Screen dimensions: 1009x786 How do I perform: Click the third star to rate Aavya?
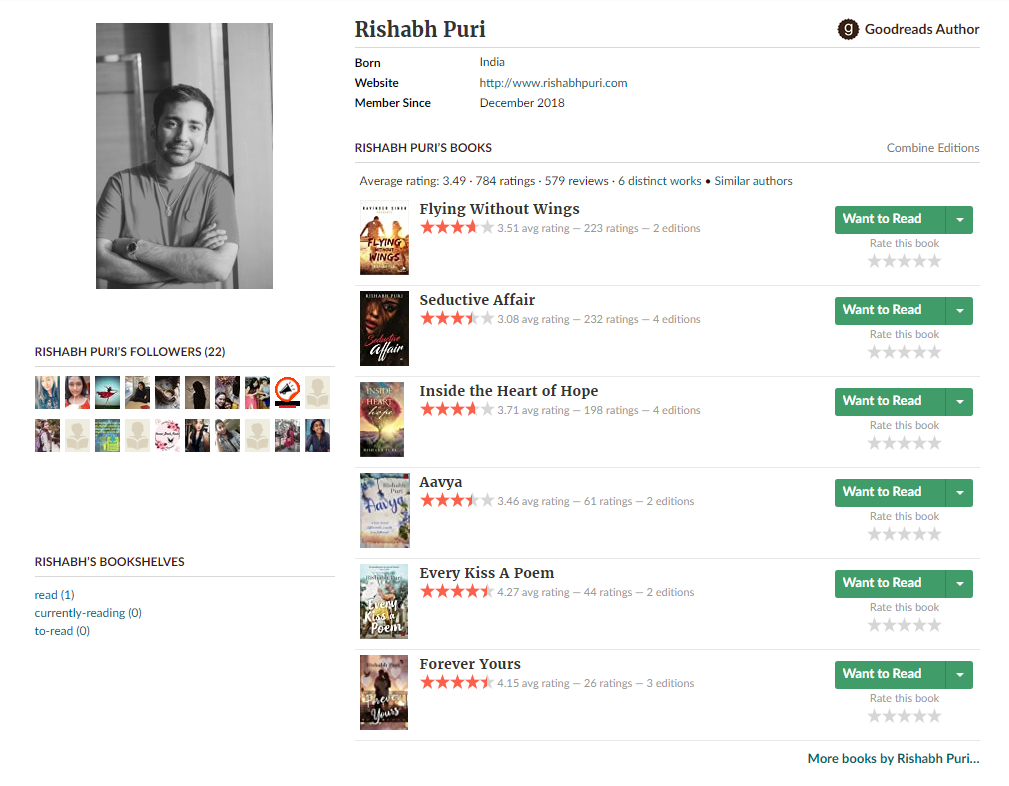tap(904, 533)
